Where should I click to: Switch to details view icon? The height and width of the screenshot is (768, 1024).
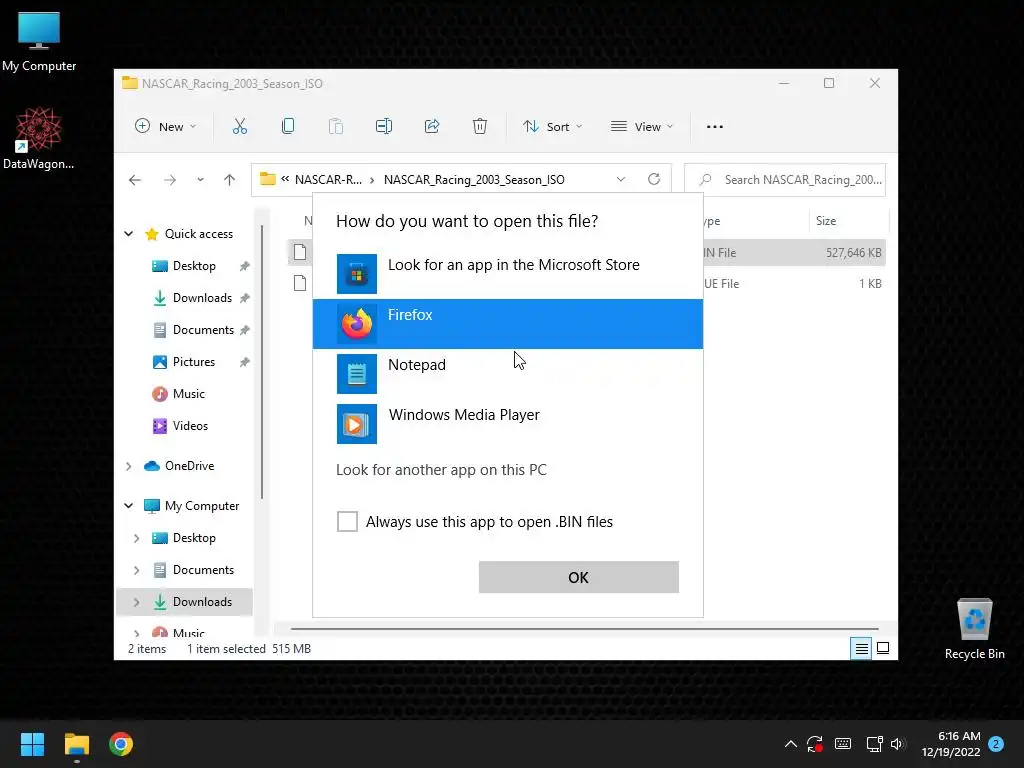click(861, 648)
